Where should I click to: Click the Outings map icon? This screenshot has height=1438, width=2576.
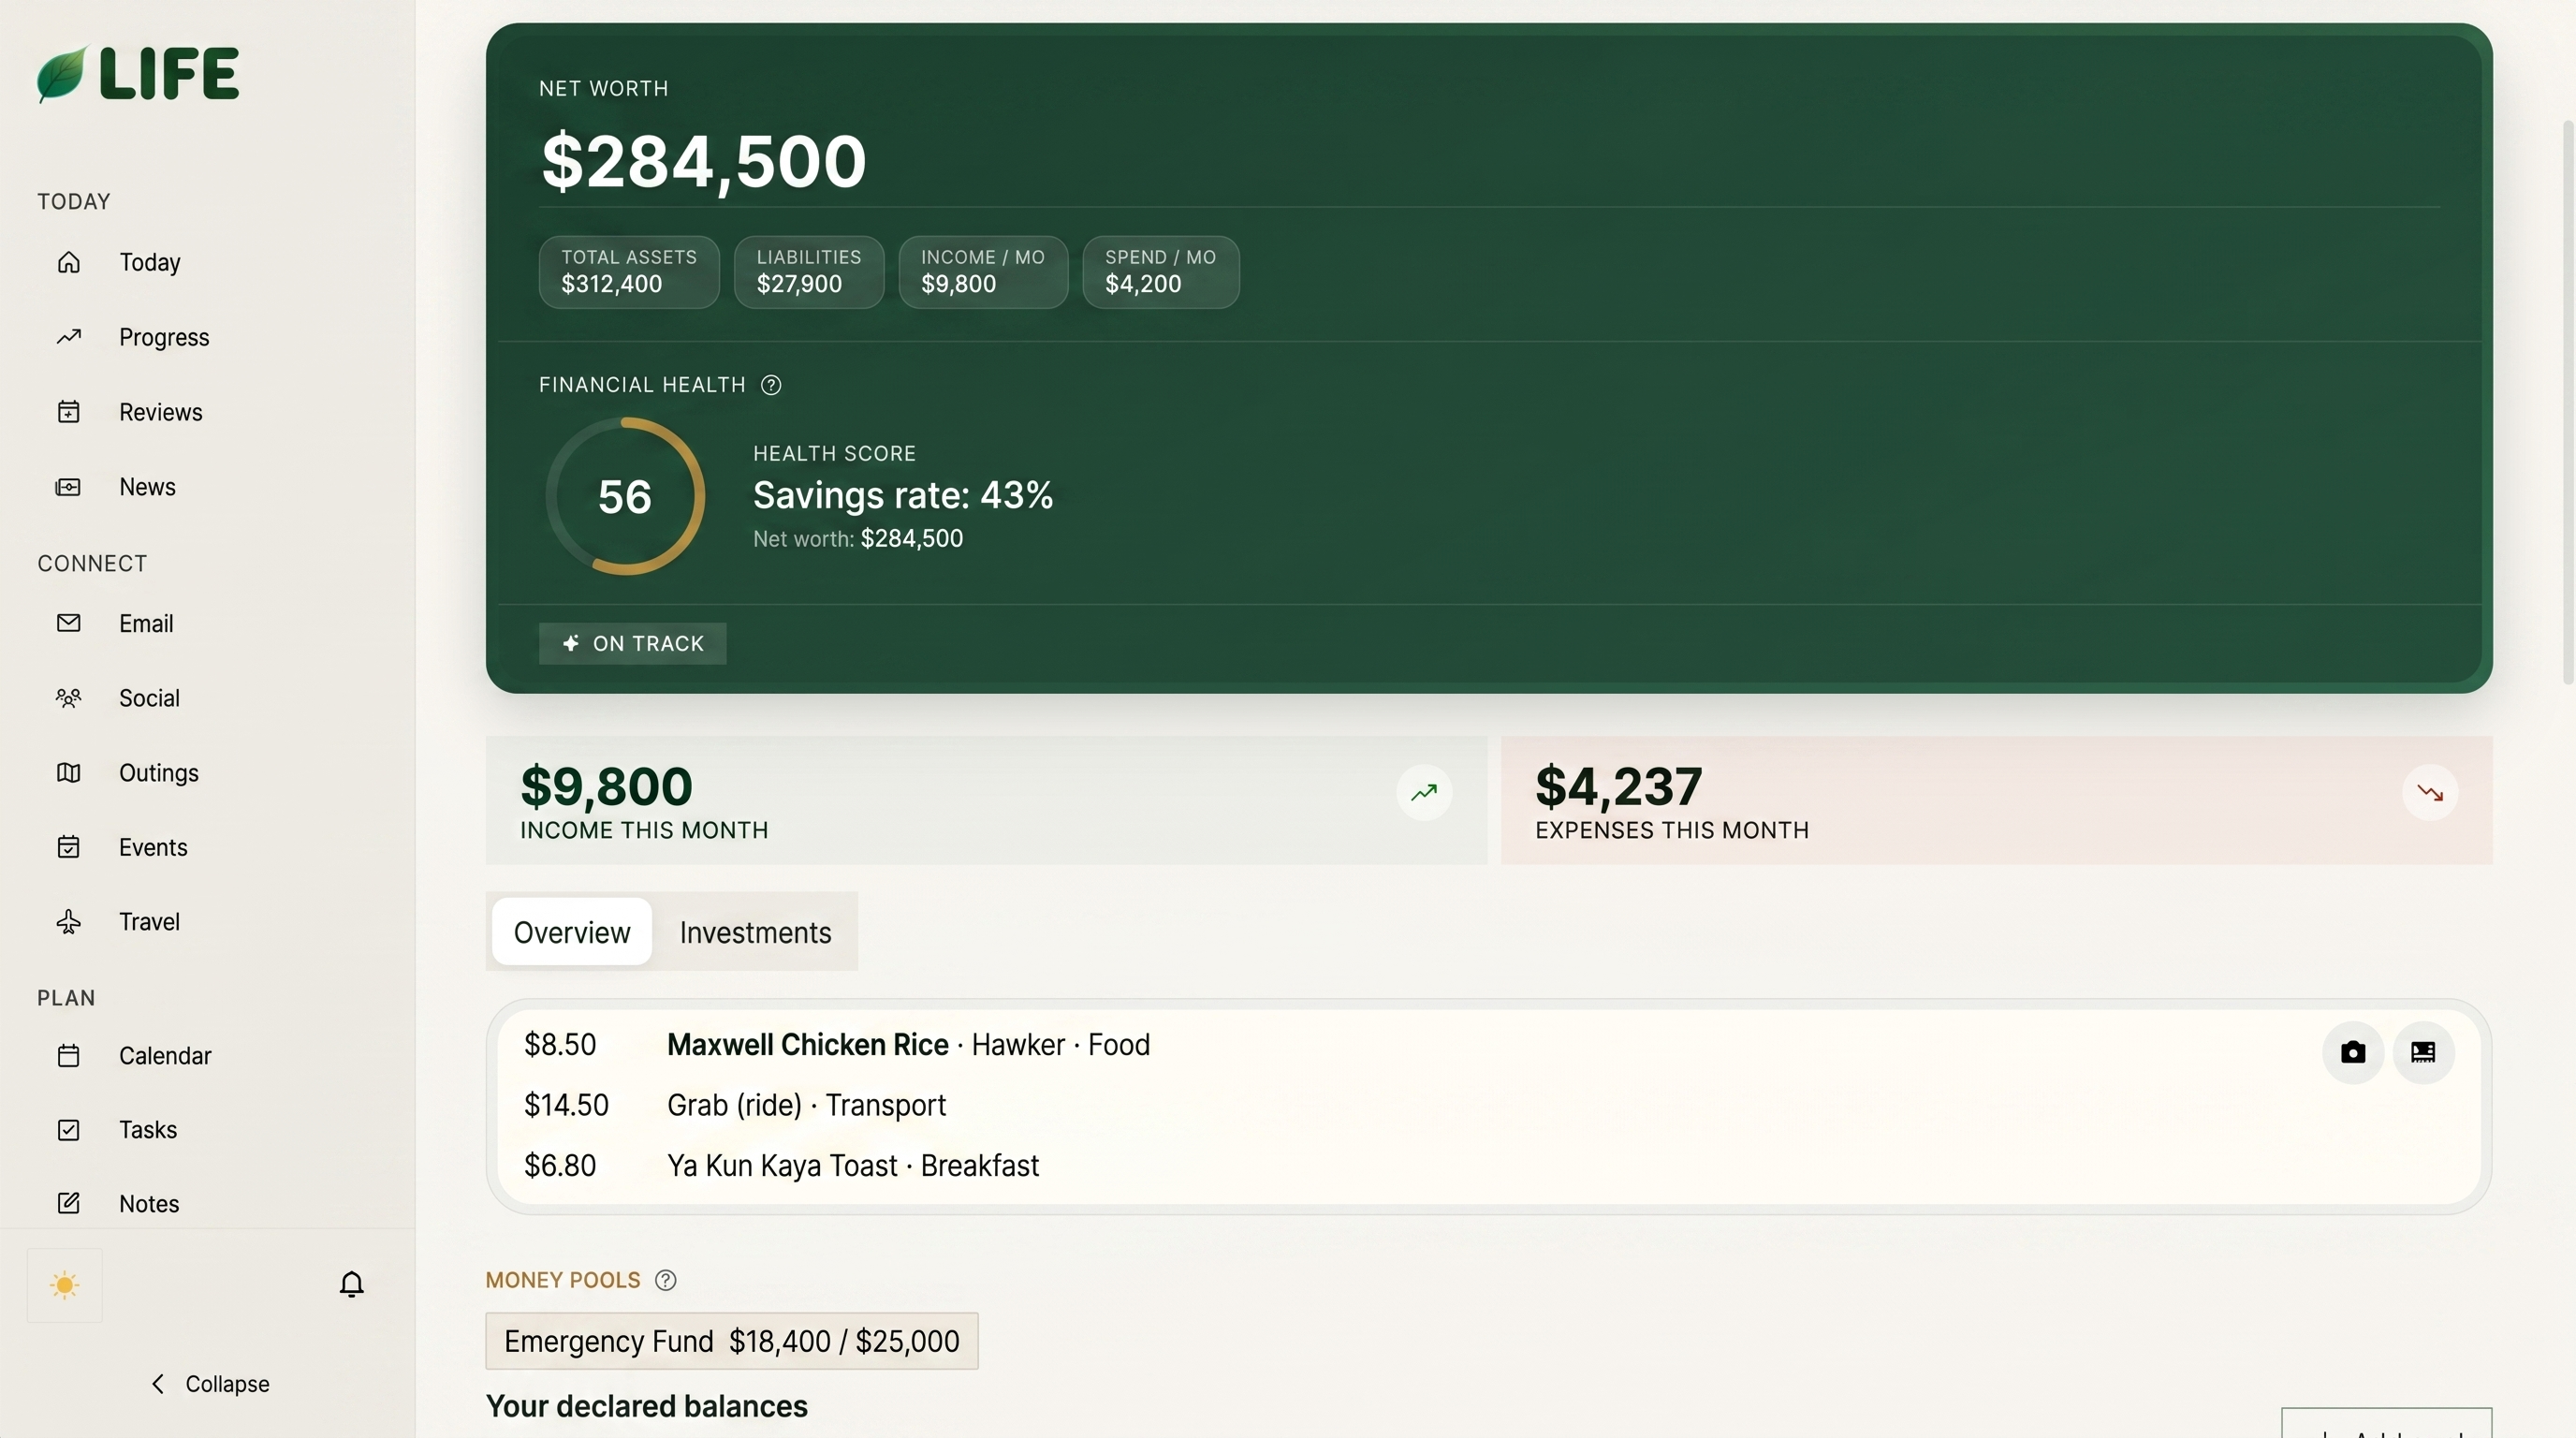tap(68, 773)
